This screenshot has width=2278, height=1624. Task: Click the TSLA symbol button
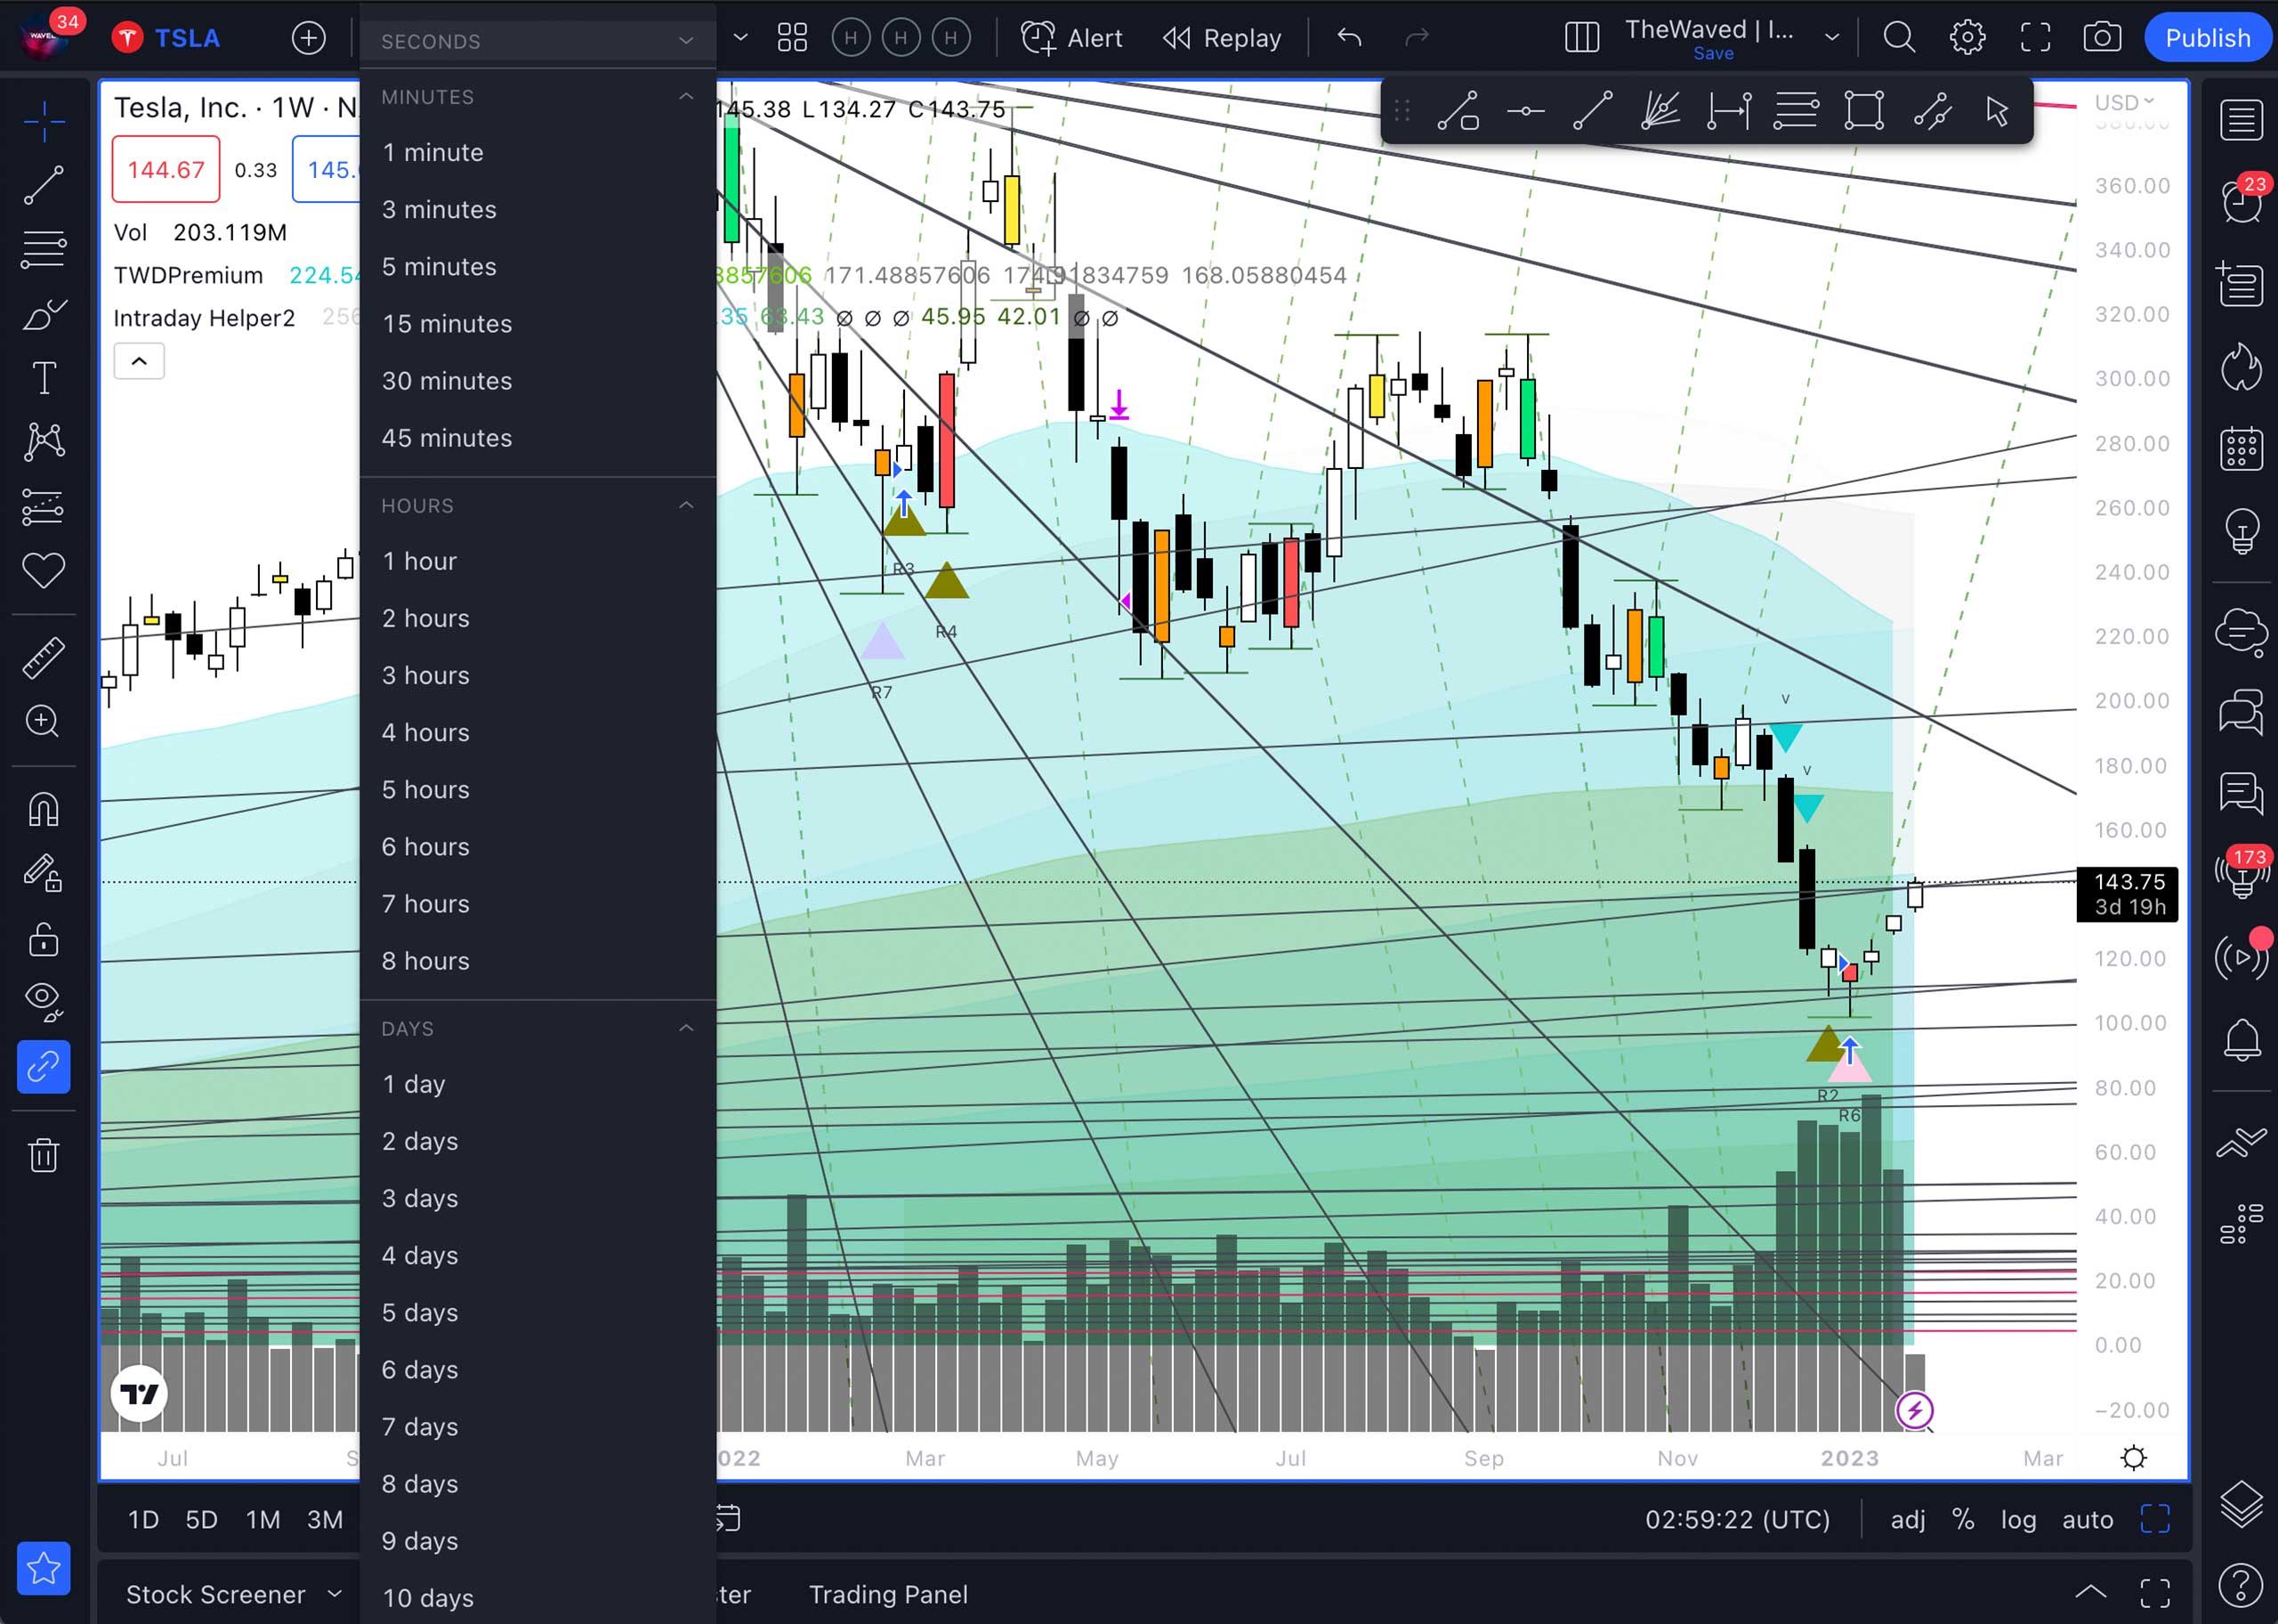click(166, 38)
